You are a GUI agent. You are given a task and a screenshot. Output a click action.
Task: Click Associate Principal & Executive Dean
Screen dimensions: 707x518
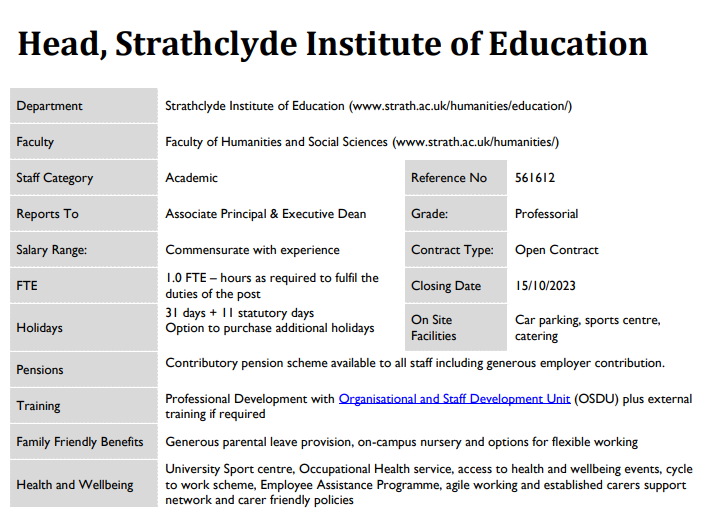[266, 214]
